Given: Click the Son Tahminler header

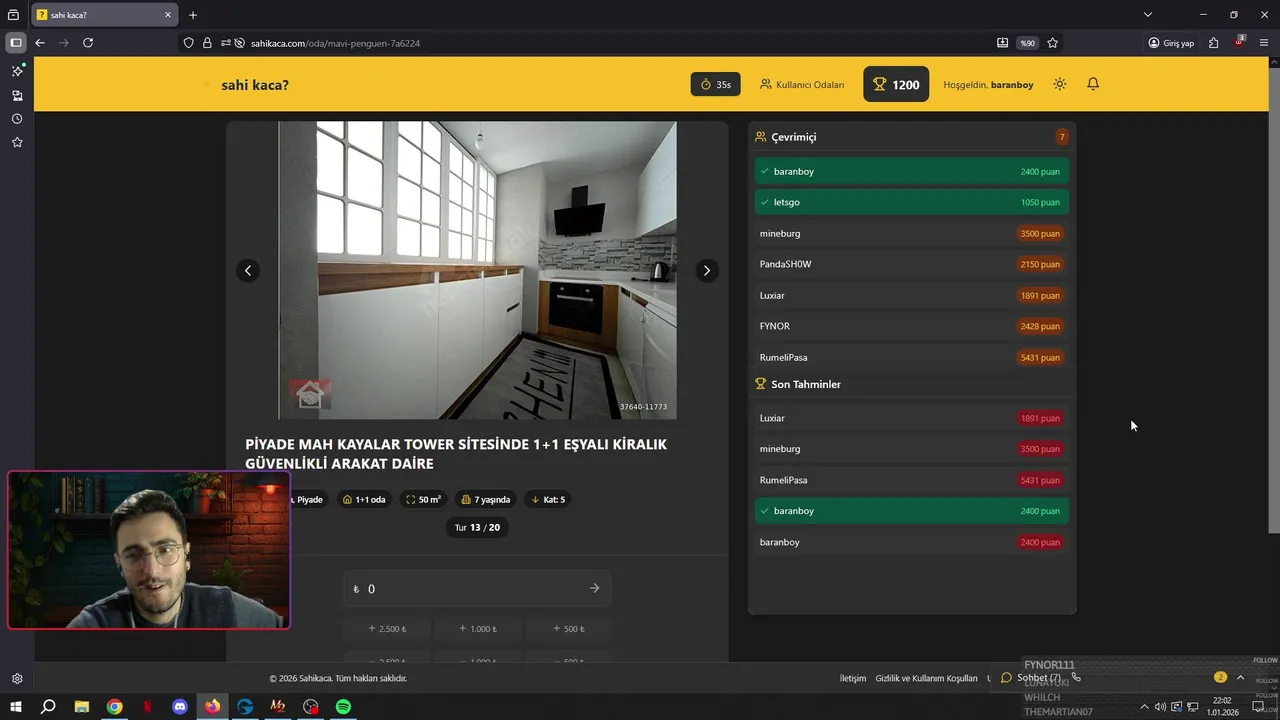Looking at the screenshot, I should point(912,384).
